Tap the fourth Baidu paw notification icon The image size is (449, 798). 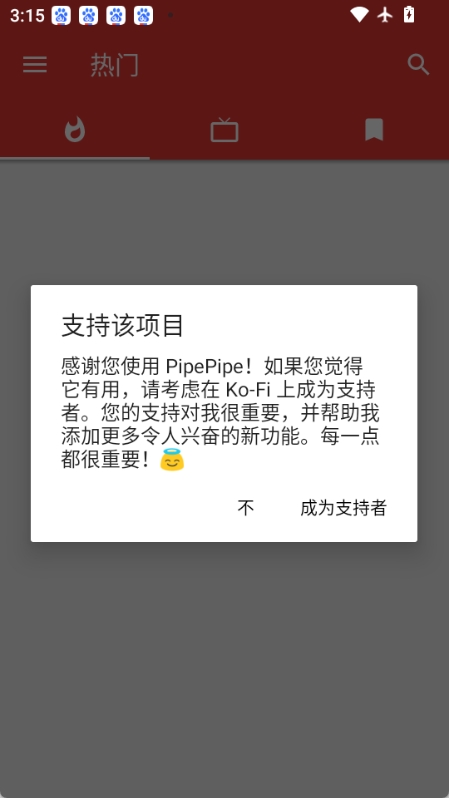[144, 15]
